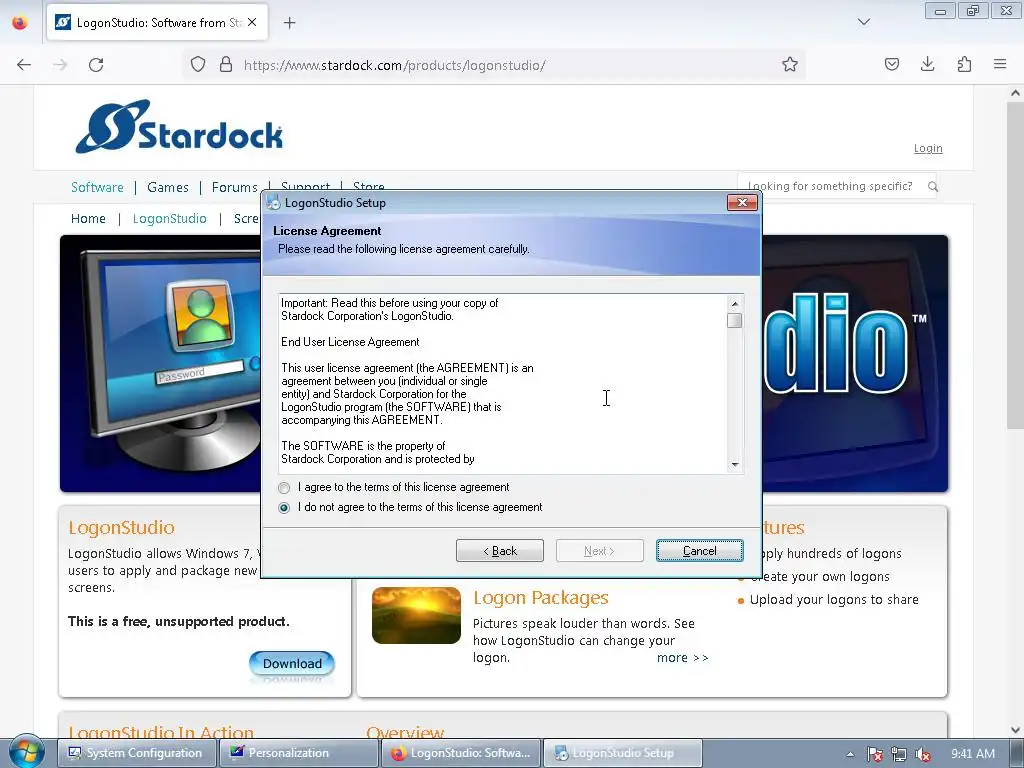Open the Pocket save icon
Viewport: 1024px width, 768px height.
pos(891,64)
